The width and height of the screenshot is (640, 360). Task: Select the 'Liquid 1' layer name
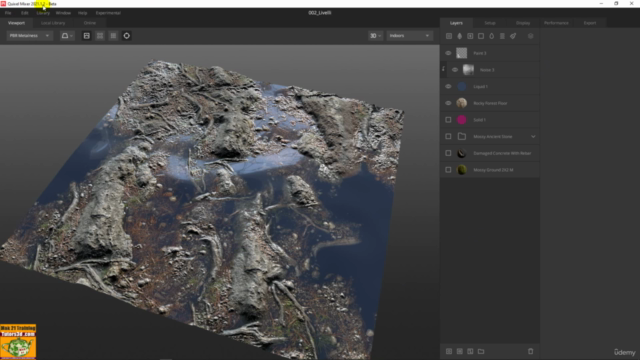480,87
